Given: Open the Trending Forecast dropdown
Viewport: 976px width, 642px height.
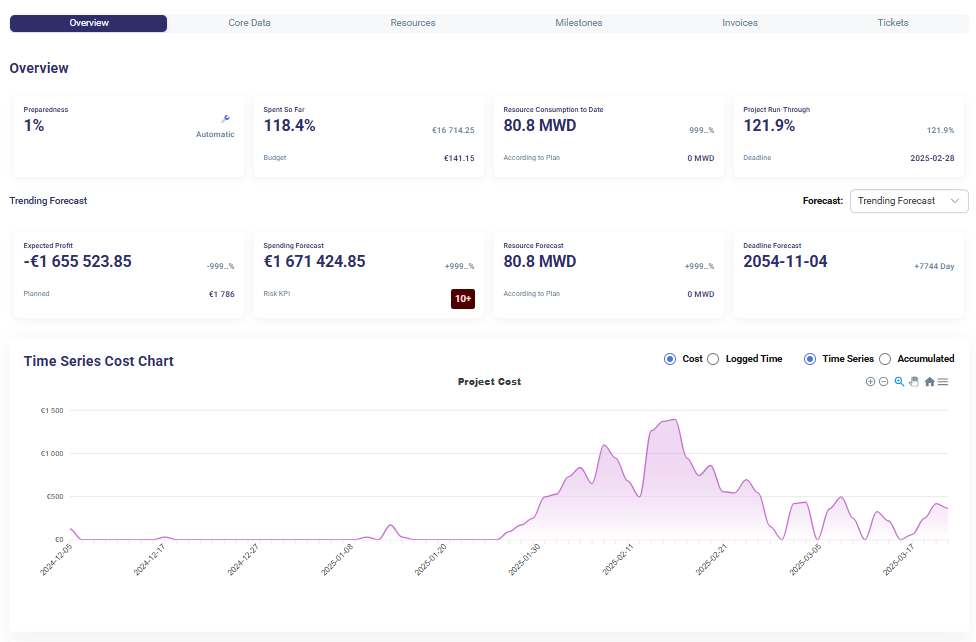Looking at the screenshot, I should 908,201.
